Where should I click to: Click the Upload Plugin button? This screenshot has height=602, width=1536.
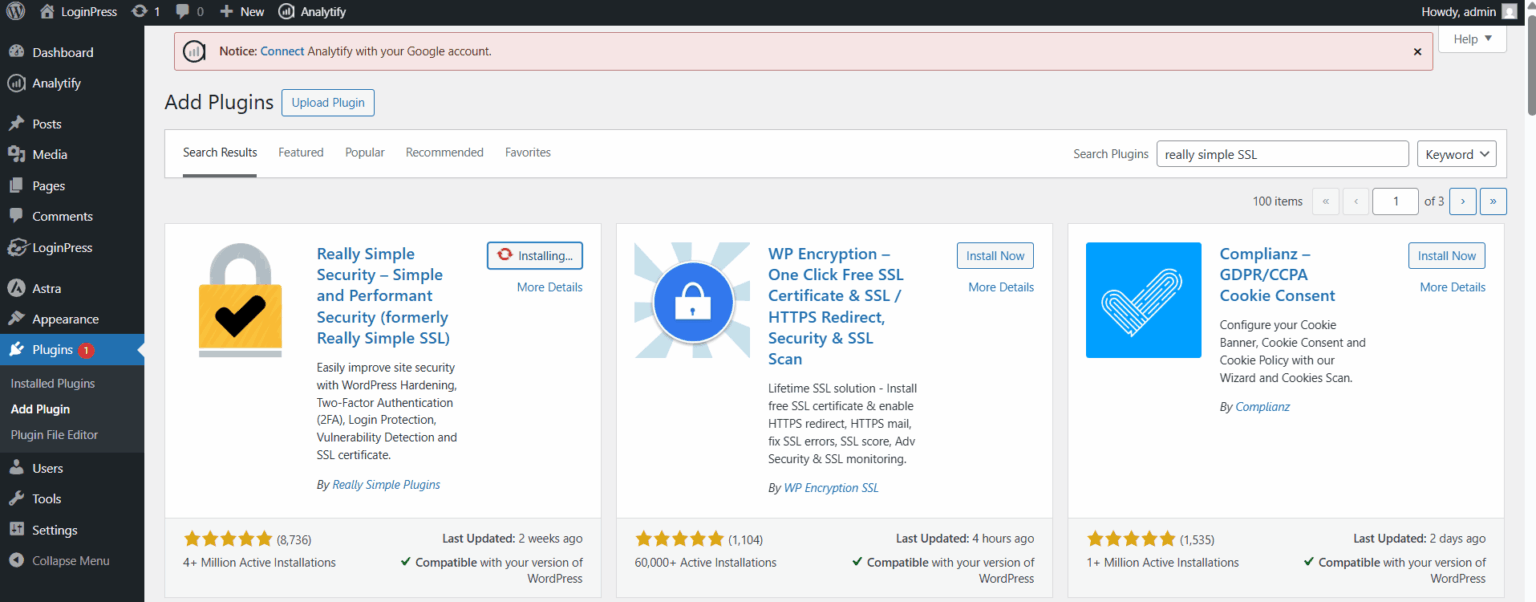(x=328, y=103)
